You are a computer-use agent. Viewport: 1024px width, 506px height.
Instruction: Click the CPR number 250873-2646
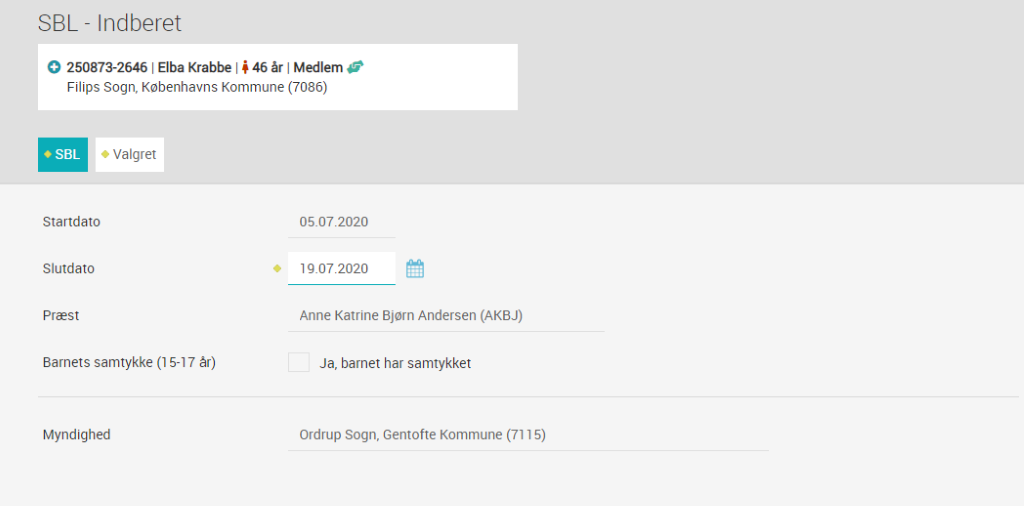click(107, 67)
